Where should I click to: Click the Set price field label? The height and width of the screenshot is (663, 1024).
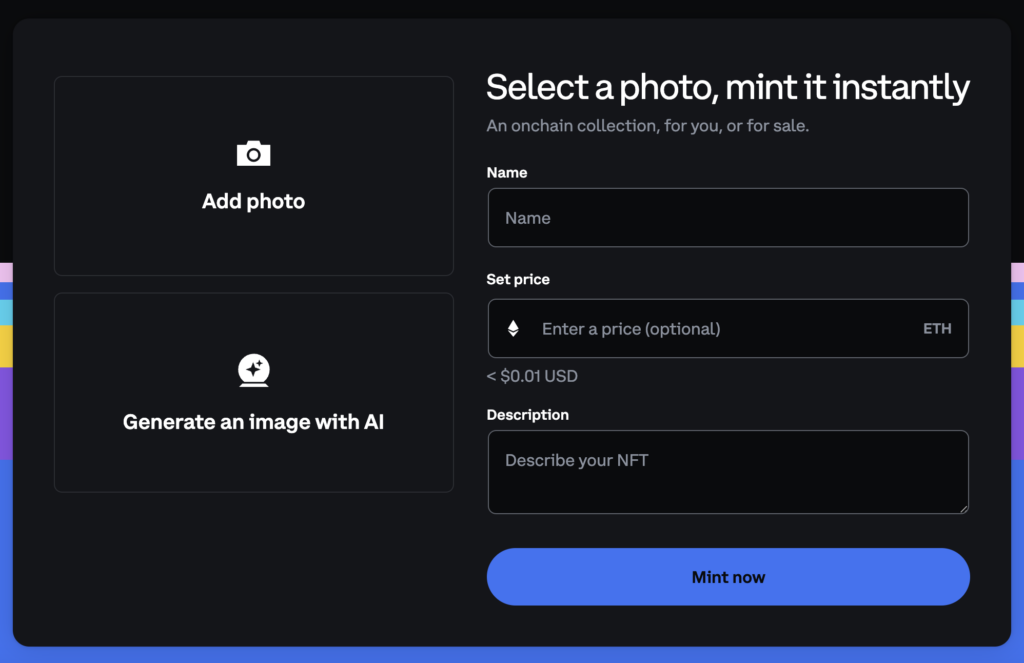(518, 279)
